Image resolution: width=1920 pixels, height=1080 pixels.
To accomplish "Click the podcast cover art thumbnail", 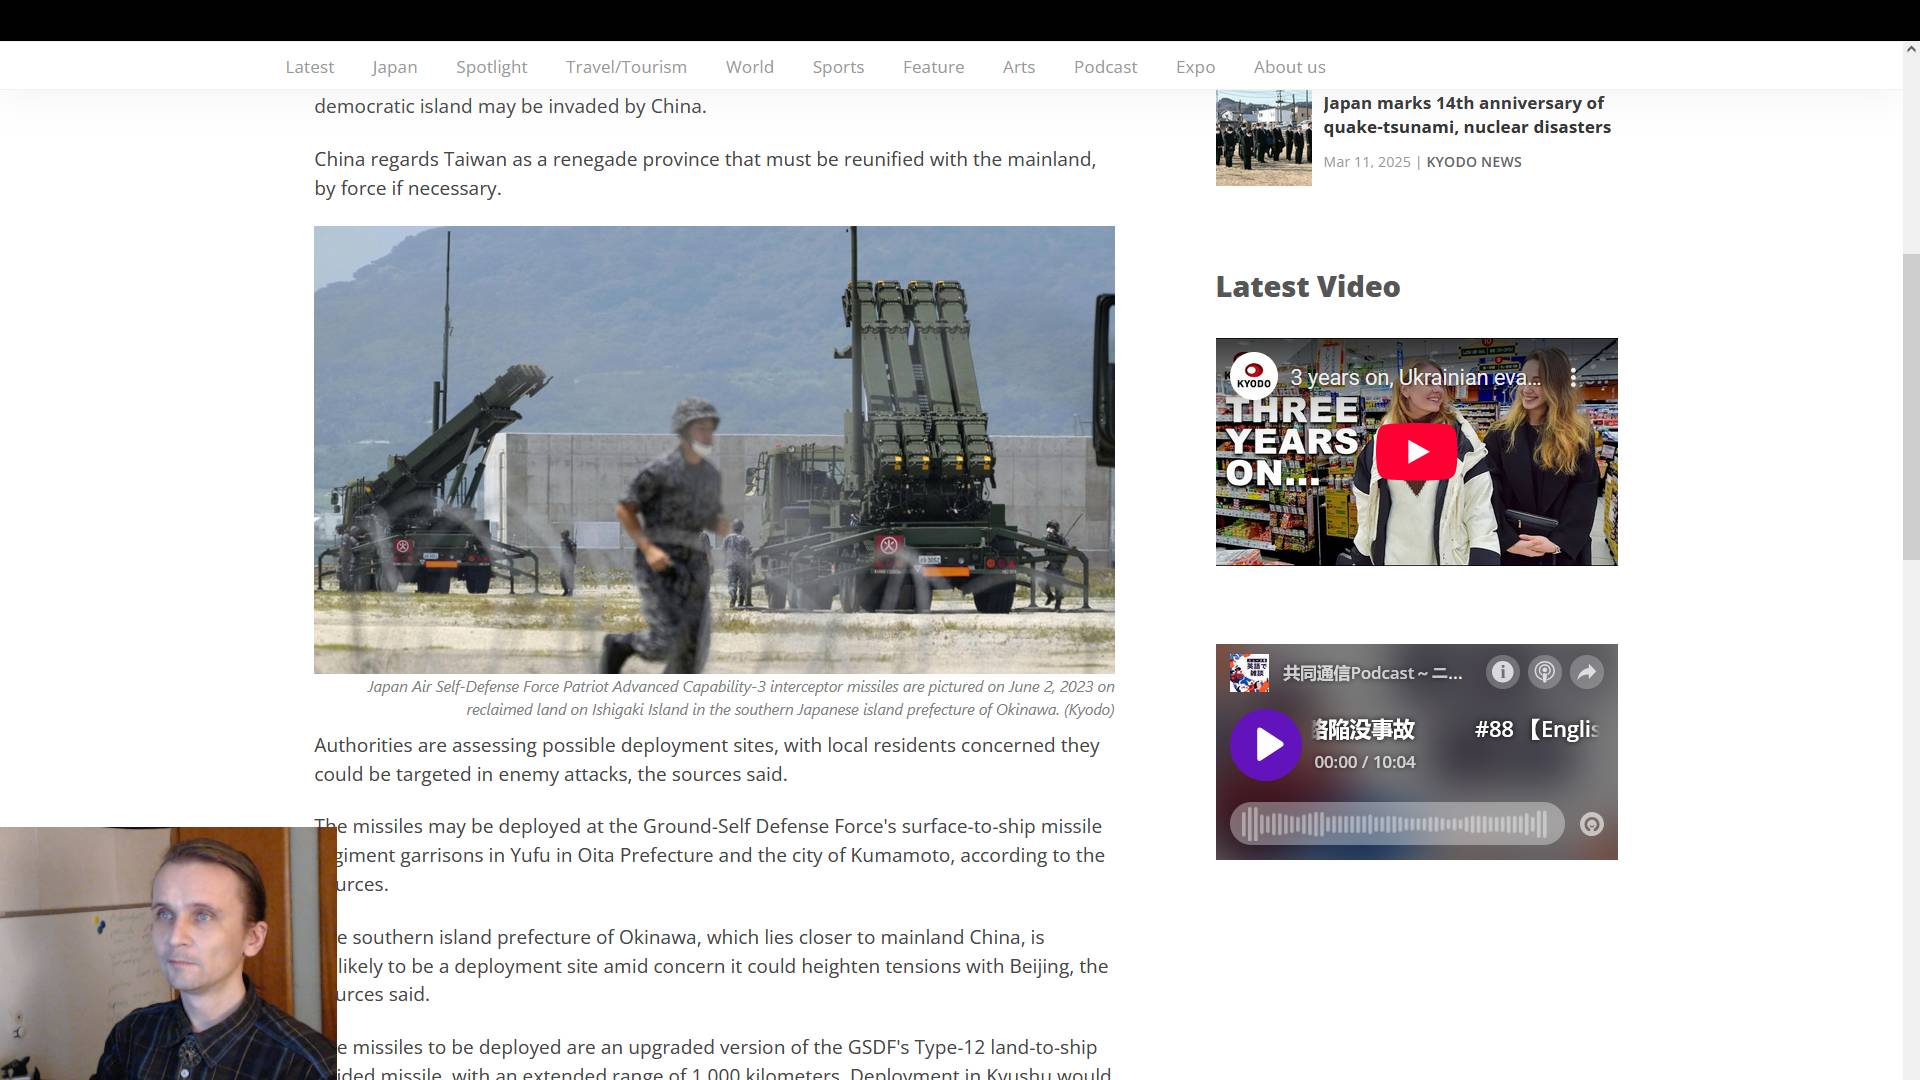I will [1249, 673].
